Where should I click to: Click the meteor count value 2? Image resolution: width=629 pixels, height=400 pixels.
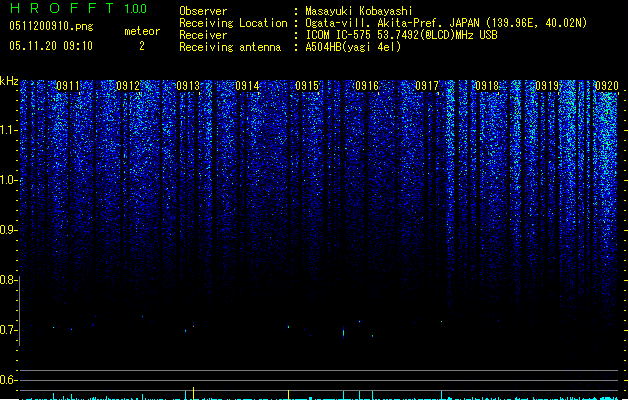coord(142,46)
